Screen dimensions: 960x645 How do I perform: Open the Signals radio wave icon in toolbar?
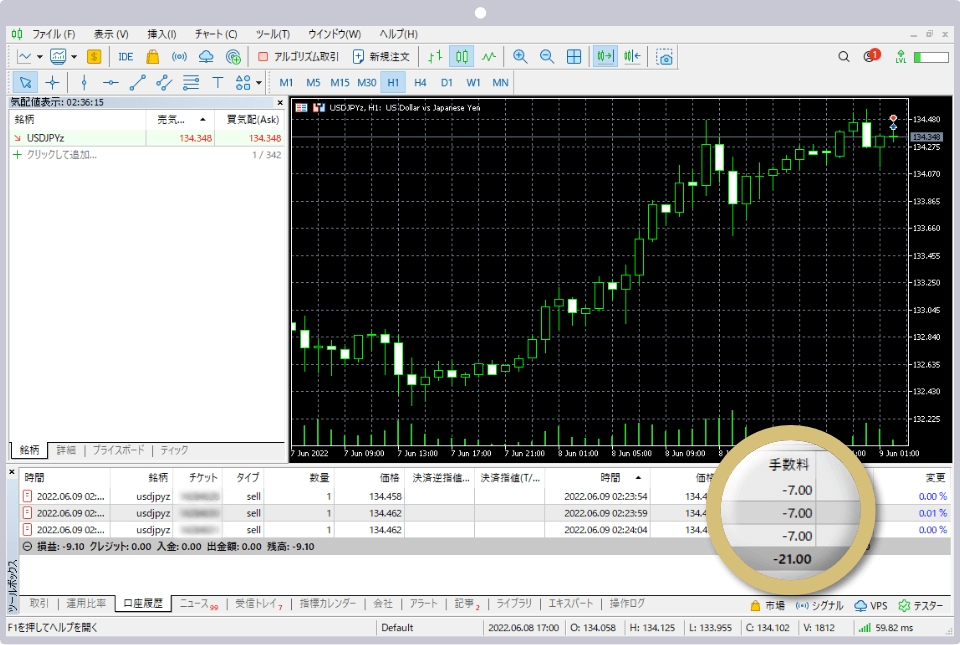pyautogui.click(x=179, y=57)
